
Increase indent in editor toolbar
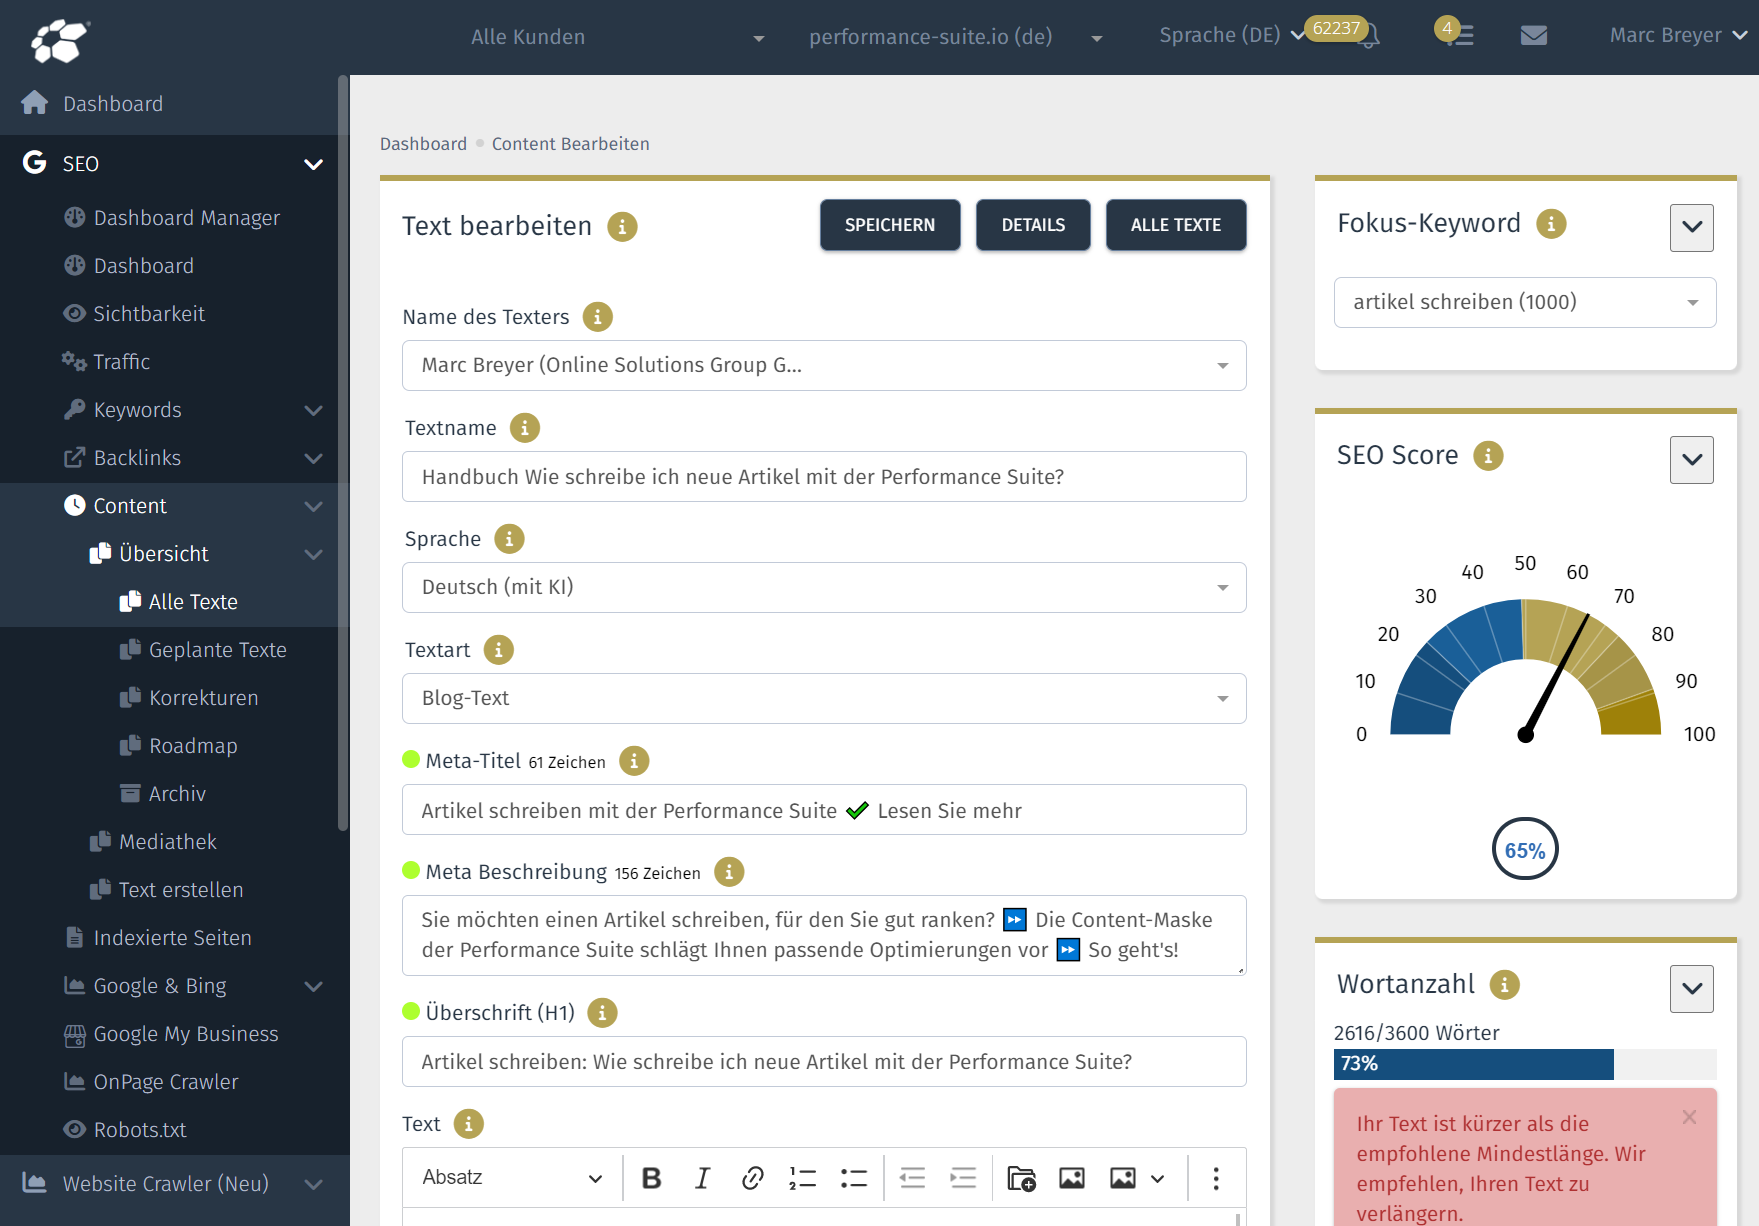pyautogui.click(x=963, y=1178)
